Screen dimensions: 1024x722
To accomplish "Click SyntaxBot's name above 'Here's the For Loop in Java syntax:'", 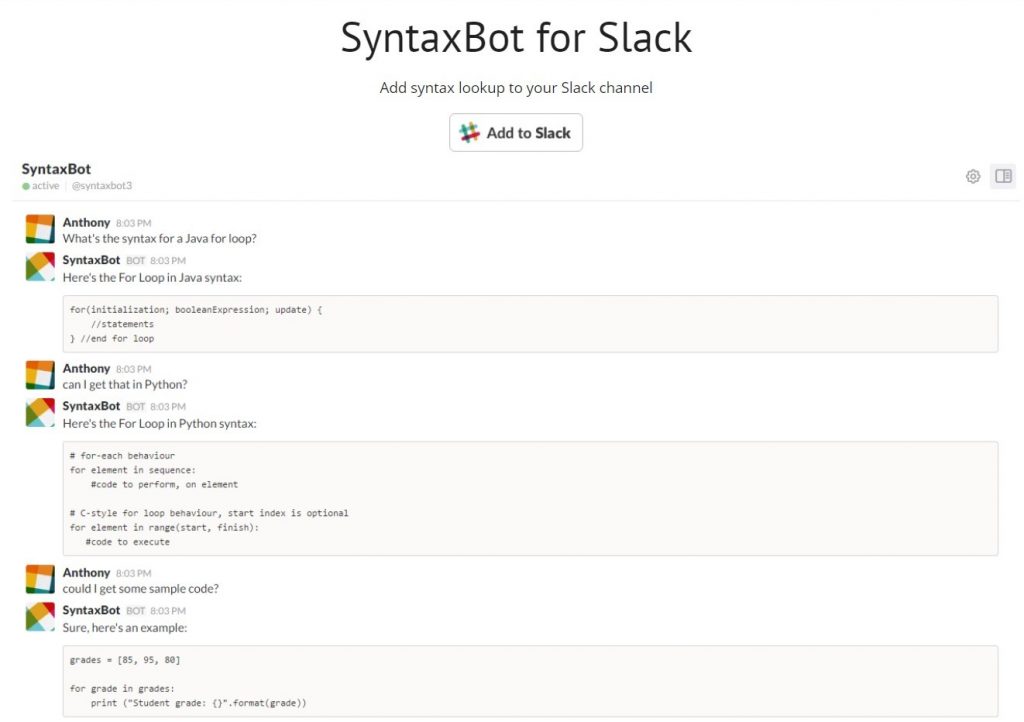I will tap(91, 260).
